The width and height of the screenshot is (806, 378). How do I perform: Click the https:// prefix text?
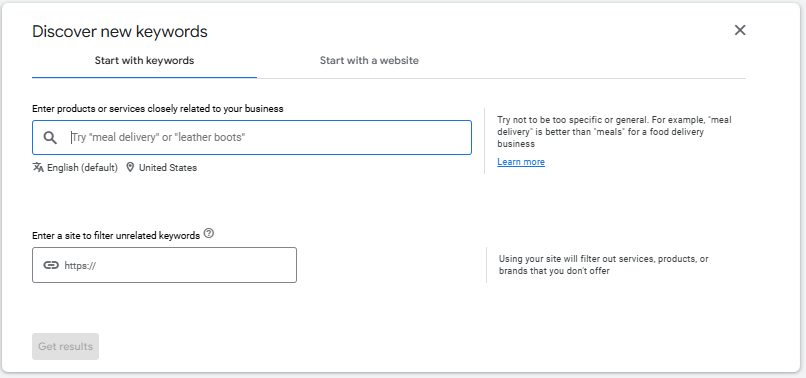[80, 266]
